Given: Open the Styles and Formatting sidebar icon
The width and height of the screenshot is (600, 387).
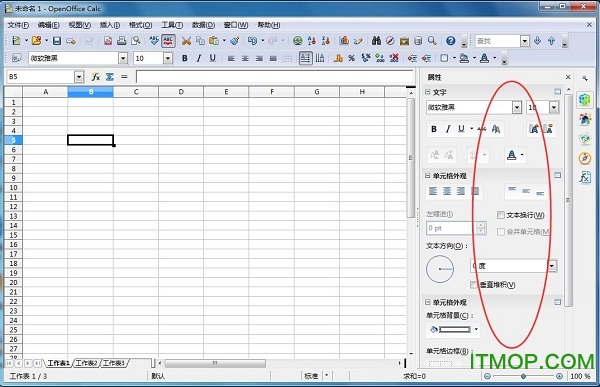Looking at the screenshot, I should 585,119.
